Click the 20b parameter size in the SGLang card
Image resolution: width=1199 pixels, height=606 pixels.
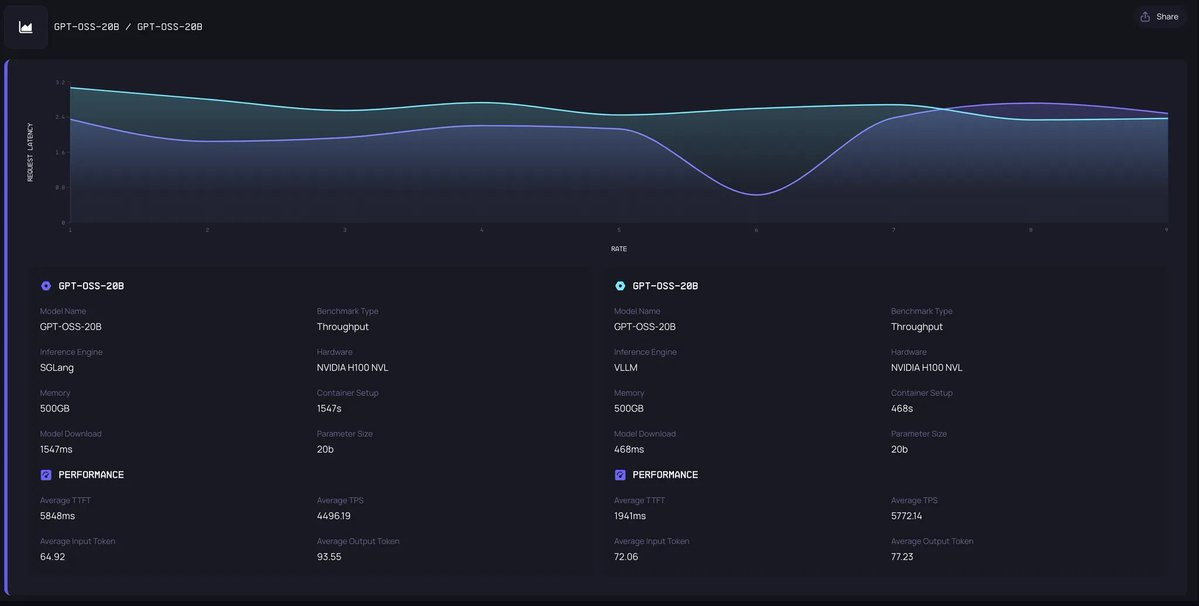325,449
